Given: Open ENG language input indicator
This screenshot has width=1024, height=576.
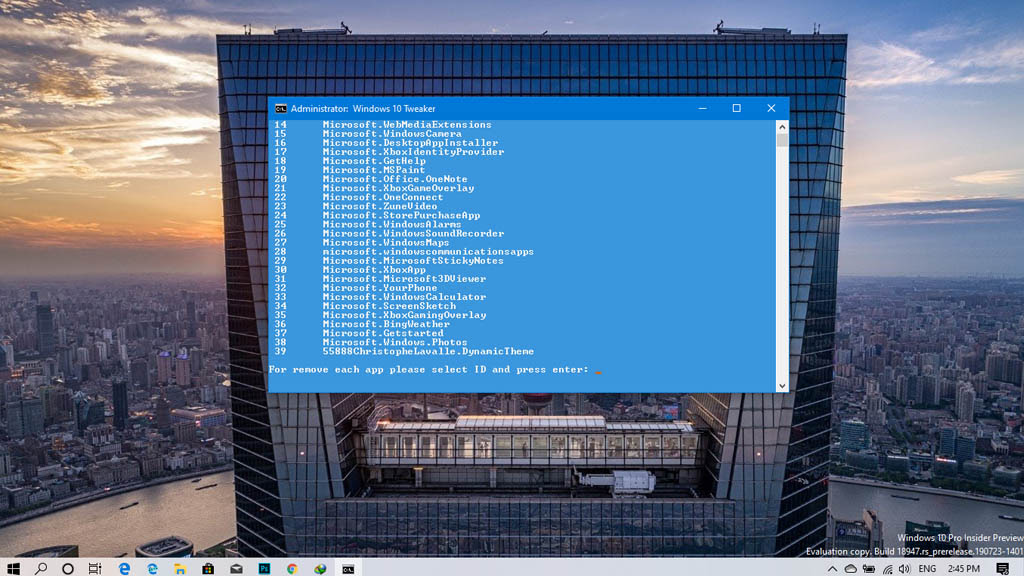Looking at the screenshot, I should pos(927,569).
